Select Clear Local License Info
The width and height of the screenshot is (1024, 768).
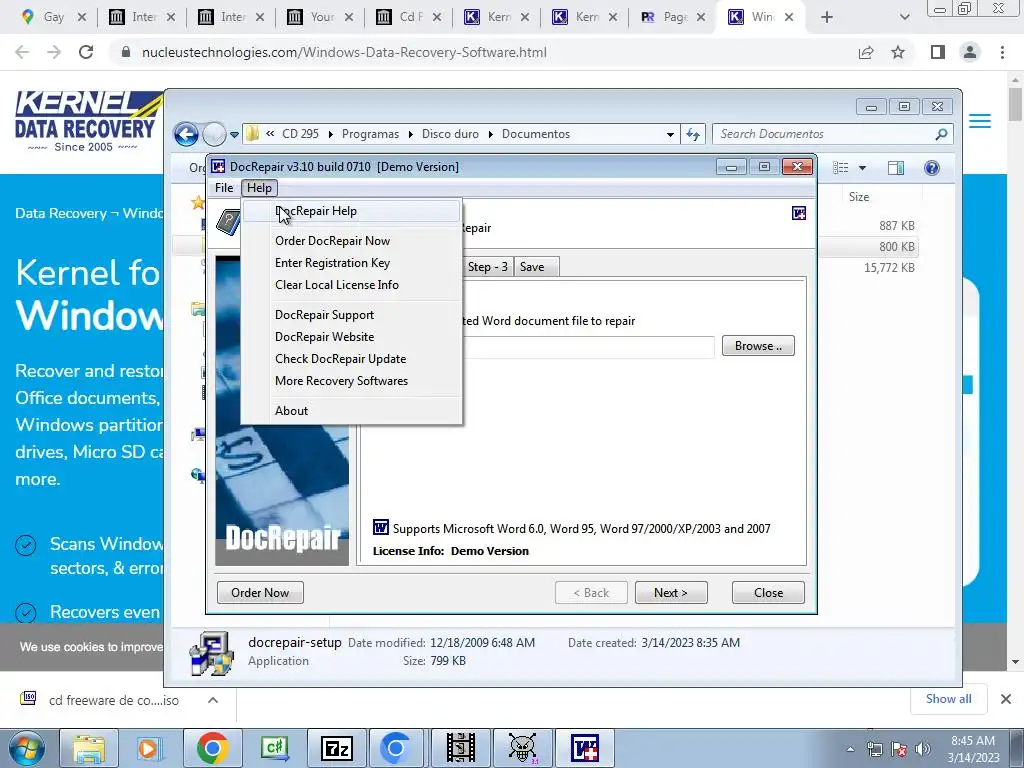352,285
